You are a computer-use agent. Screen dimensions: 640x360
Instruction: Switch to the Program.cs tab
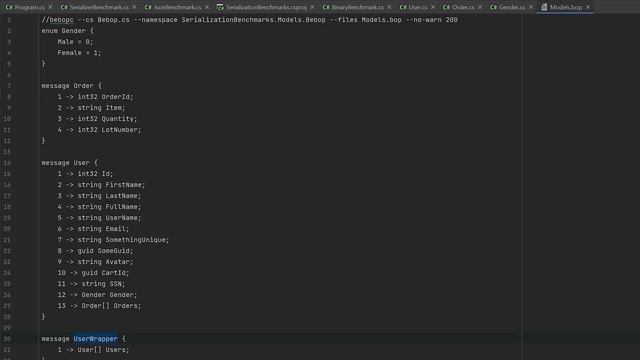[x=29, y=7]
